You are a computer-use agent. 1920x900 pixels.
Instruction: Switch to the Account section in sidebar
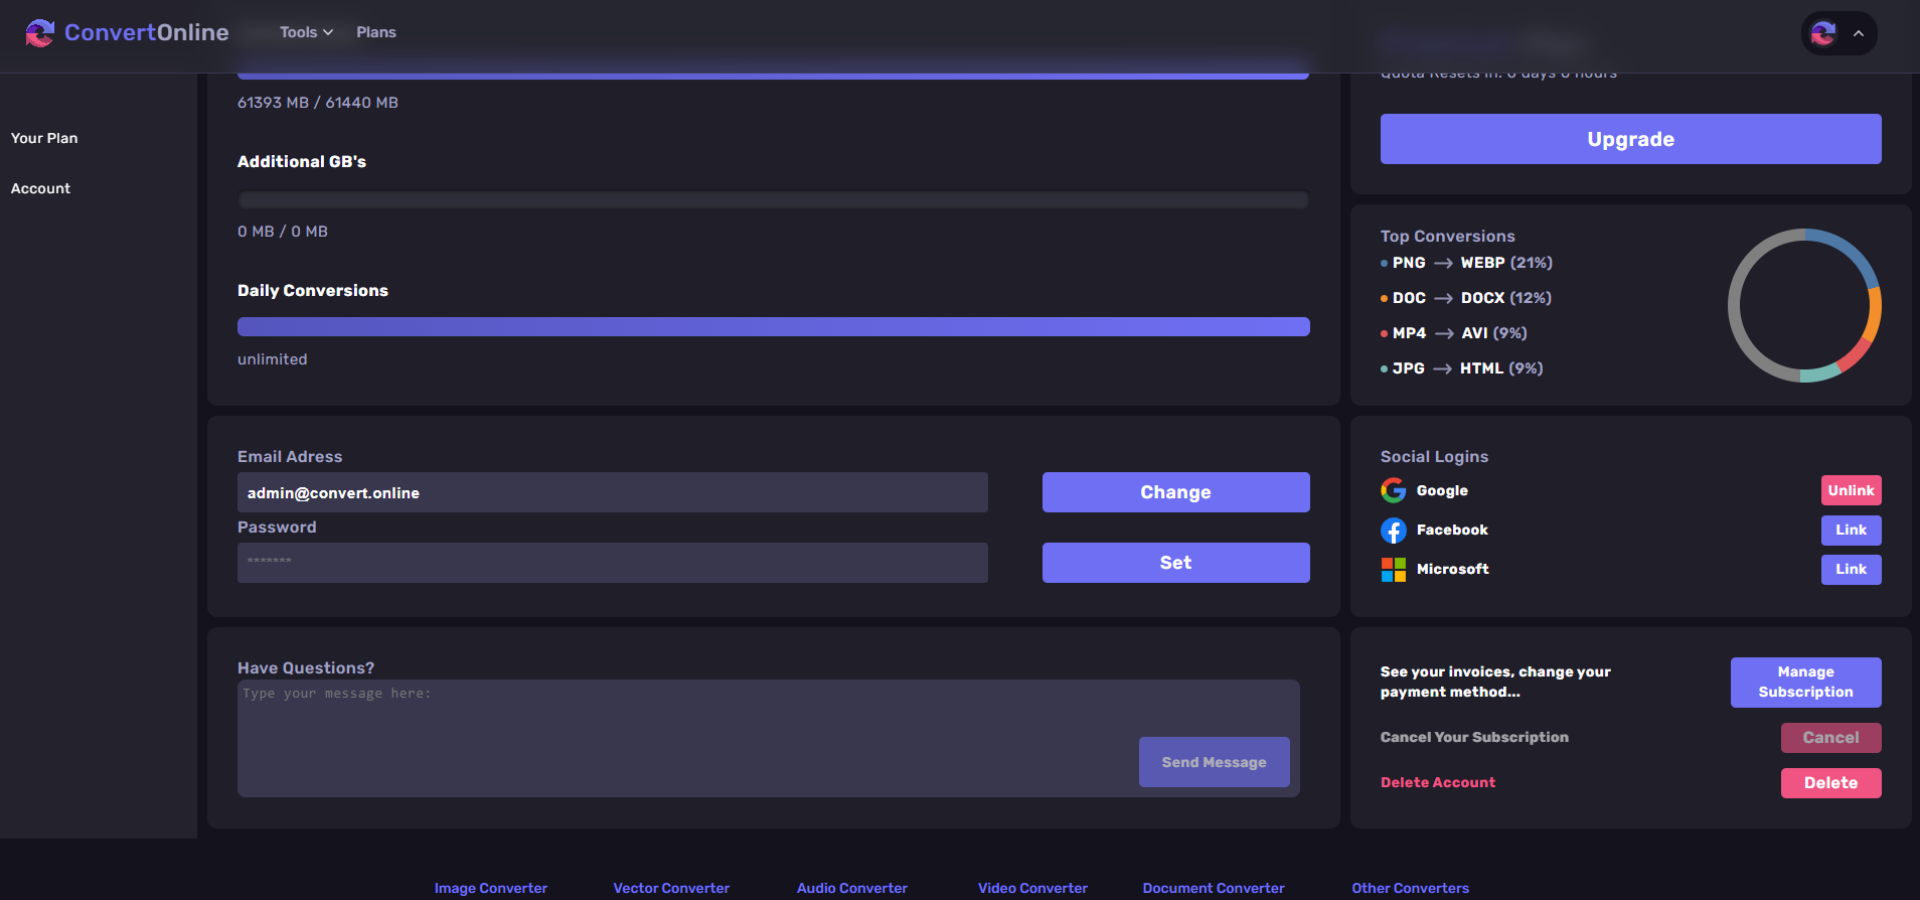pos(40,188)
